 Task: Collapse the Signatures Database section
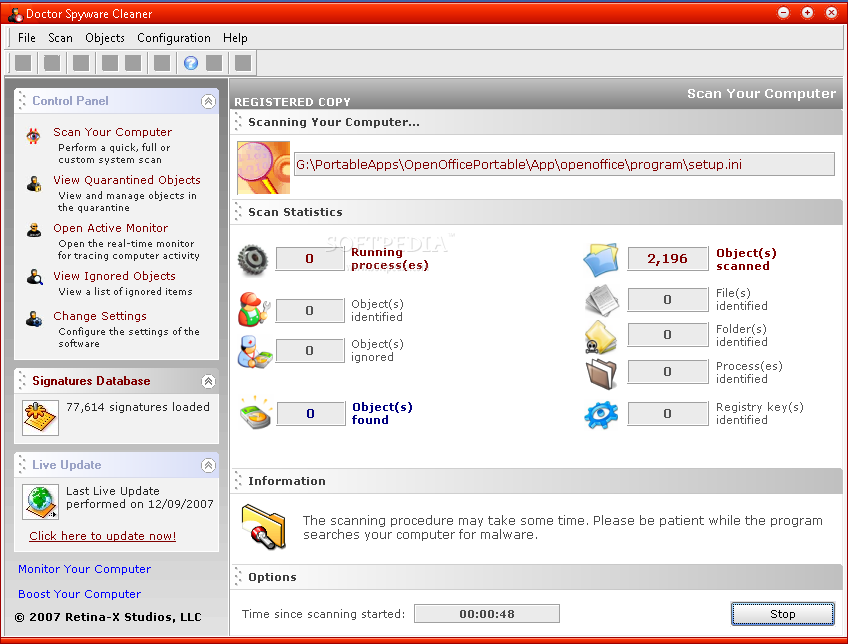208,381
